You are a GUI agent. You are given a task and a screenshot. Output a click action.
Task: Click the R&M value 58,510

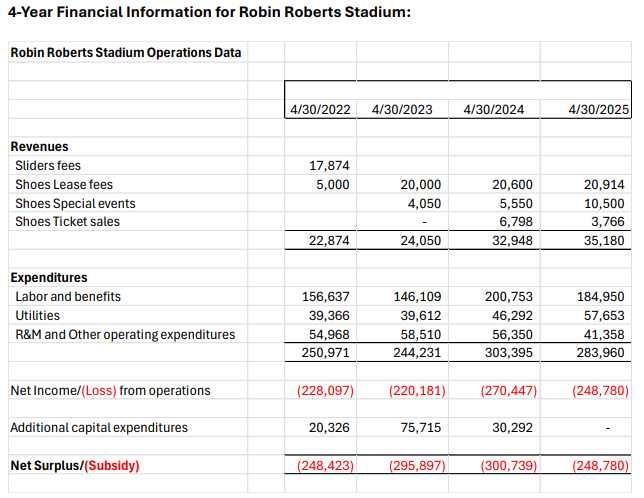coord(421,335)
